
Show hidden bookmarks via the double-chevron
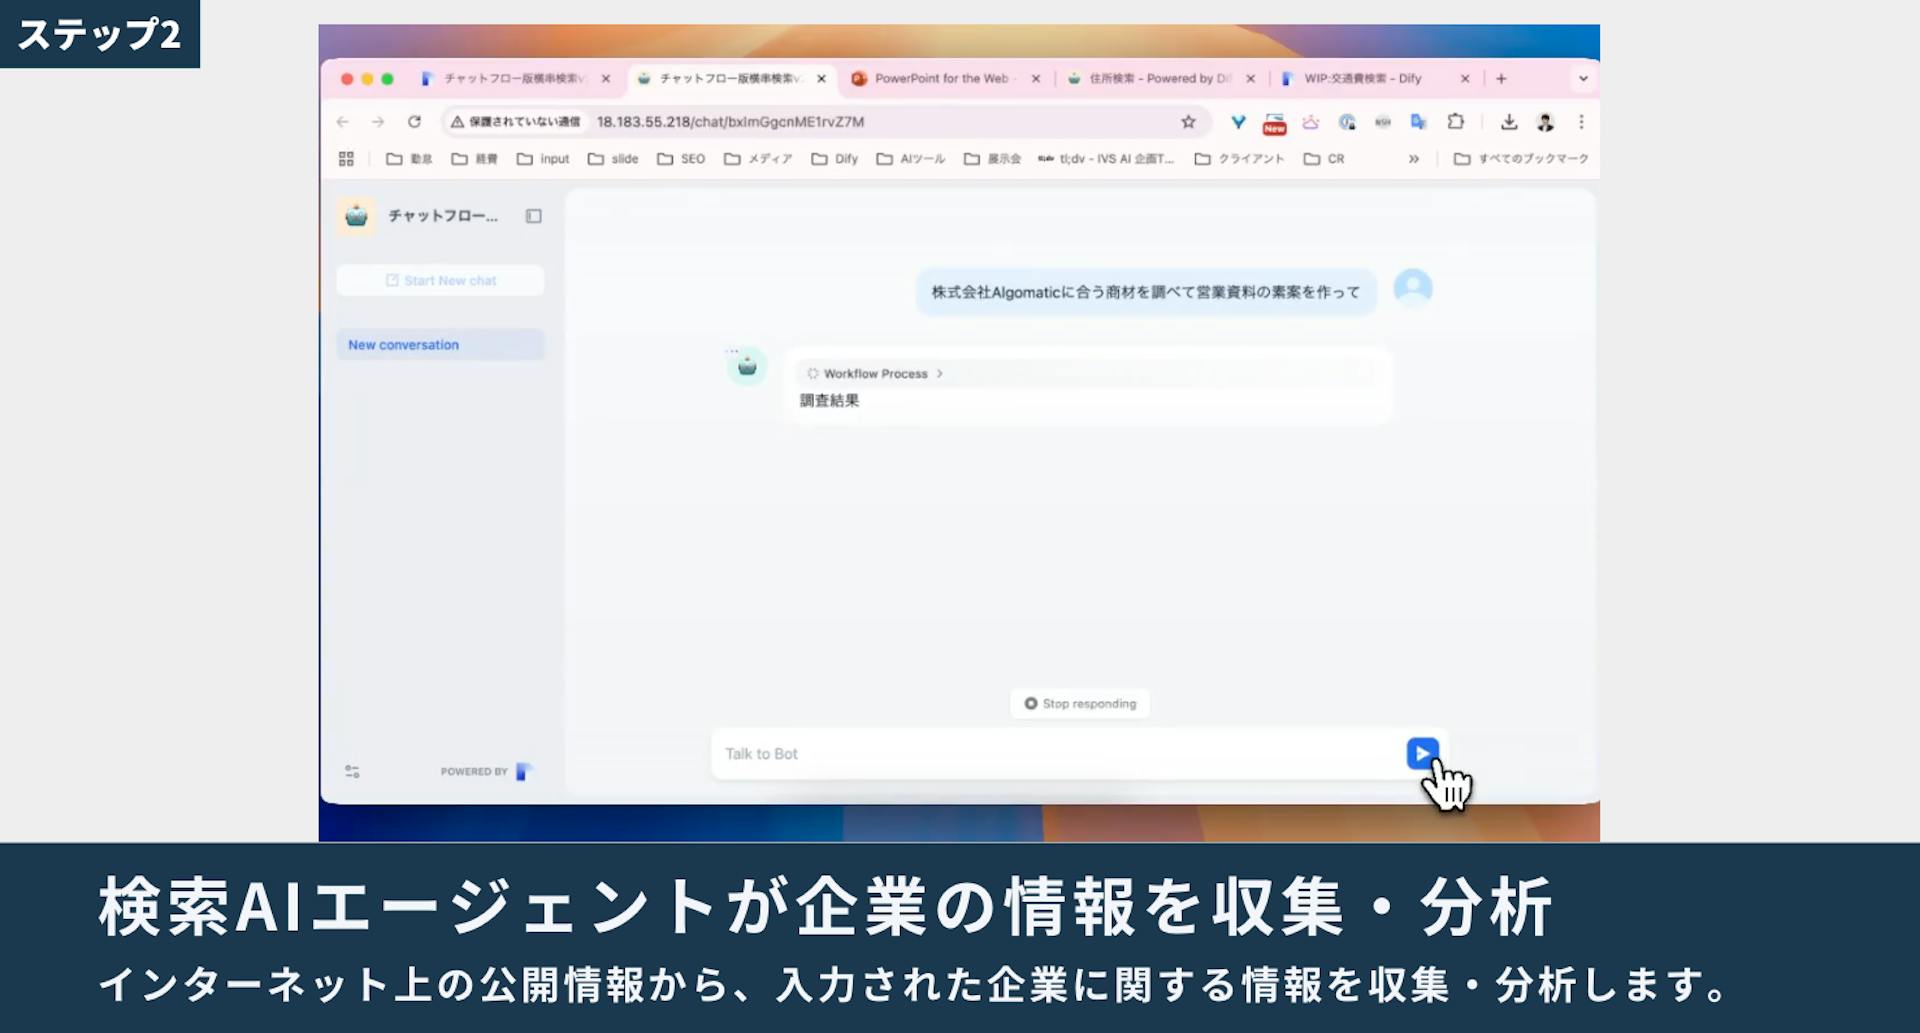1414,158
